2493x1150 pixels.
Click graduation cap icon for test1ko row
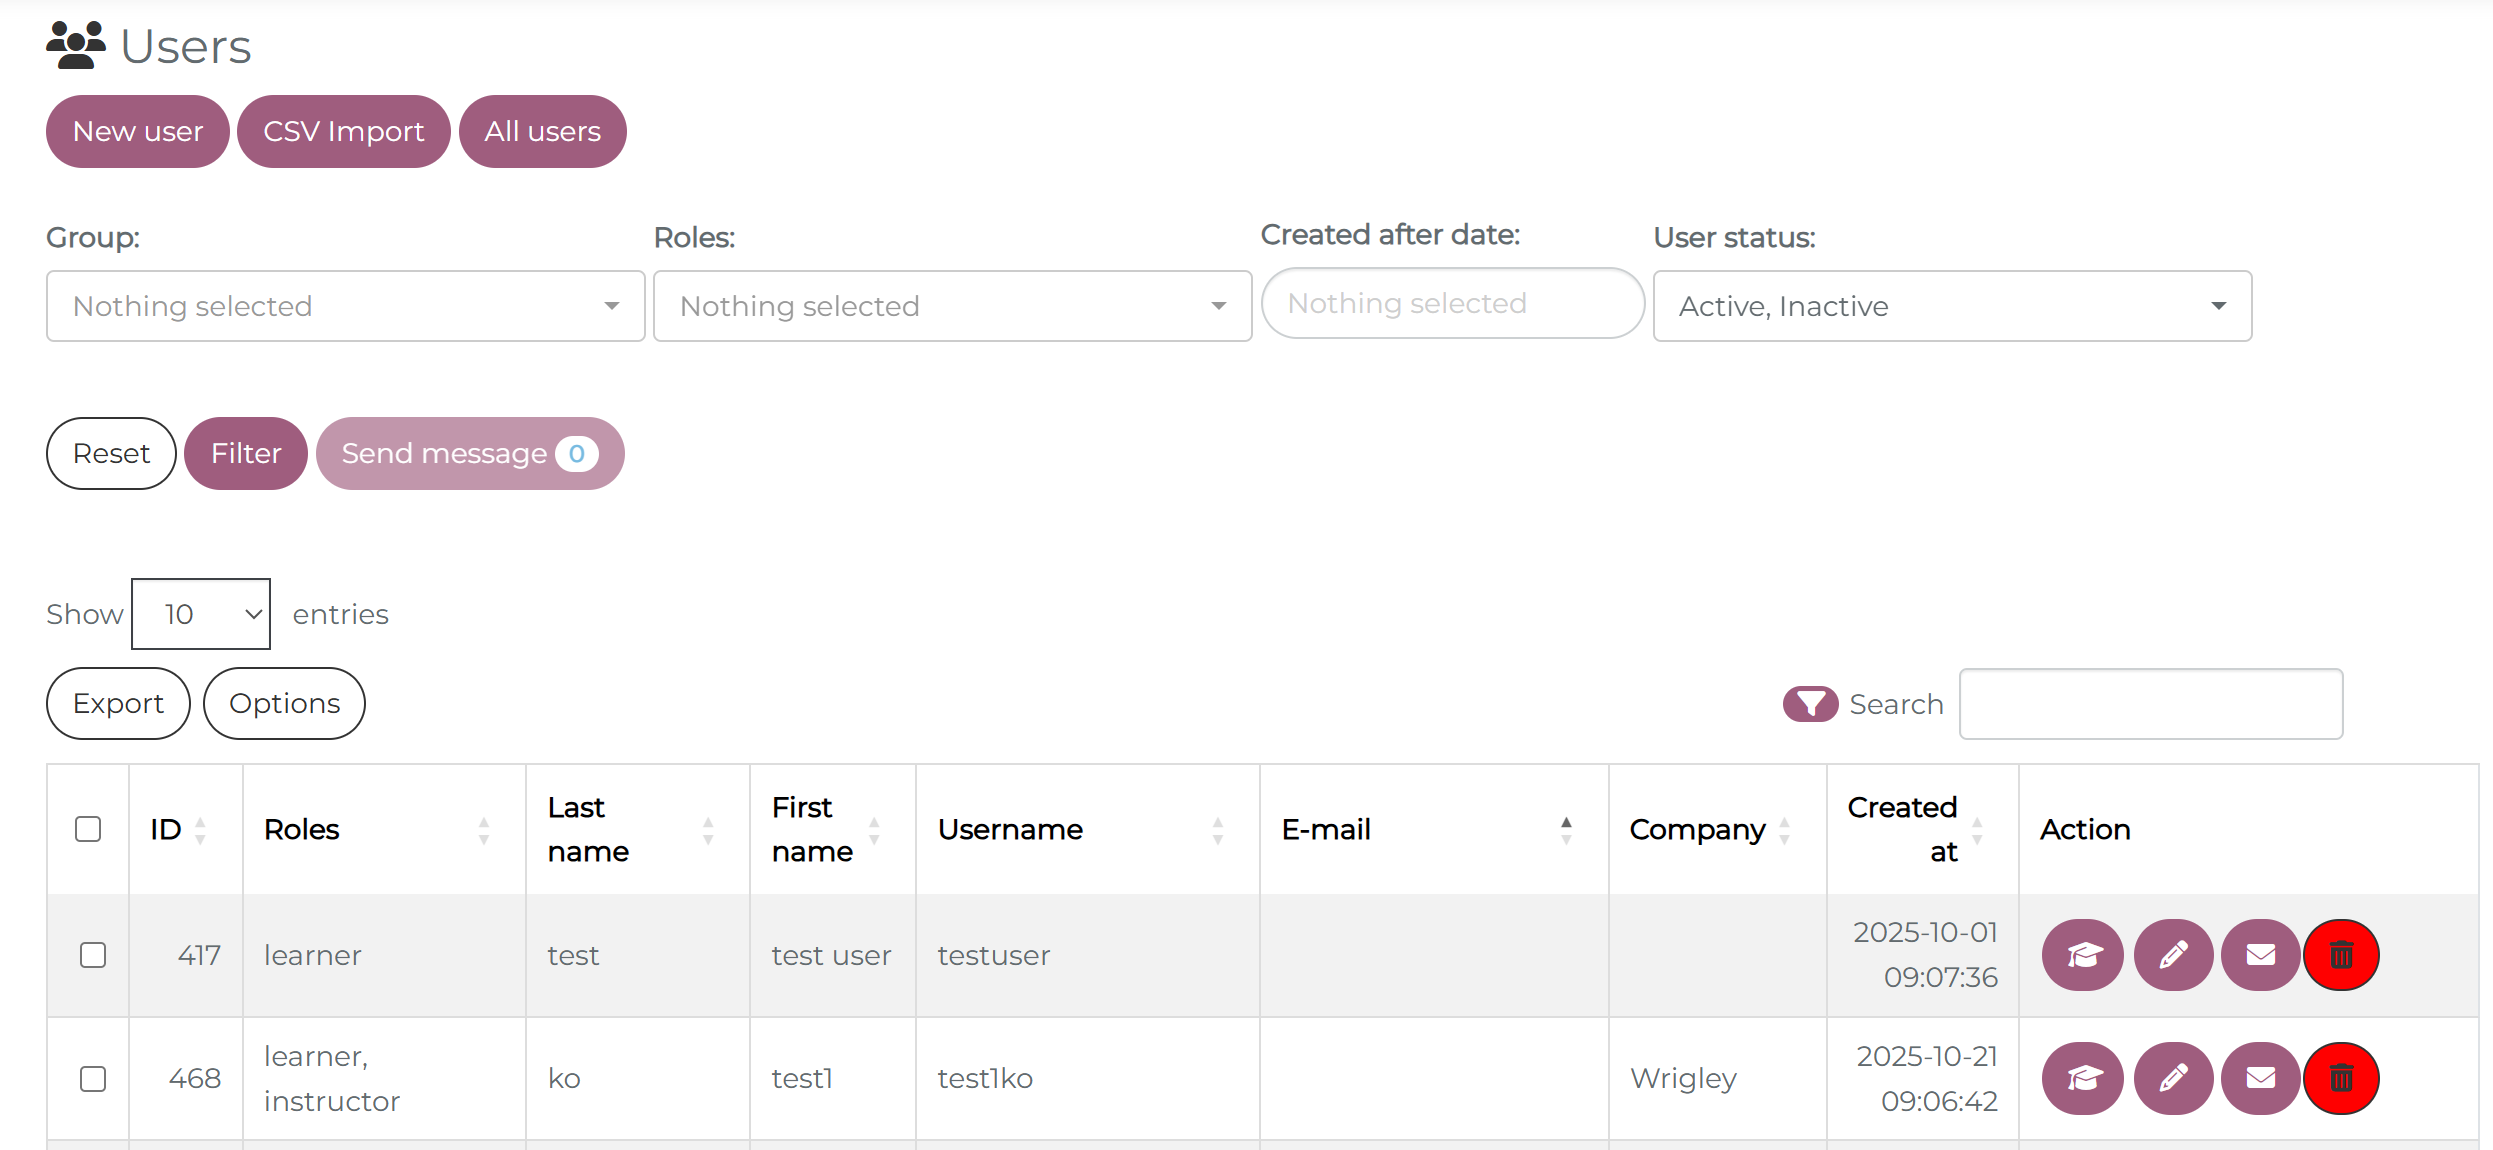[x=2082, y=1078]
